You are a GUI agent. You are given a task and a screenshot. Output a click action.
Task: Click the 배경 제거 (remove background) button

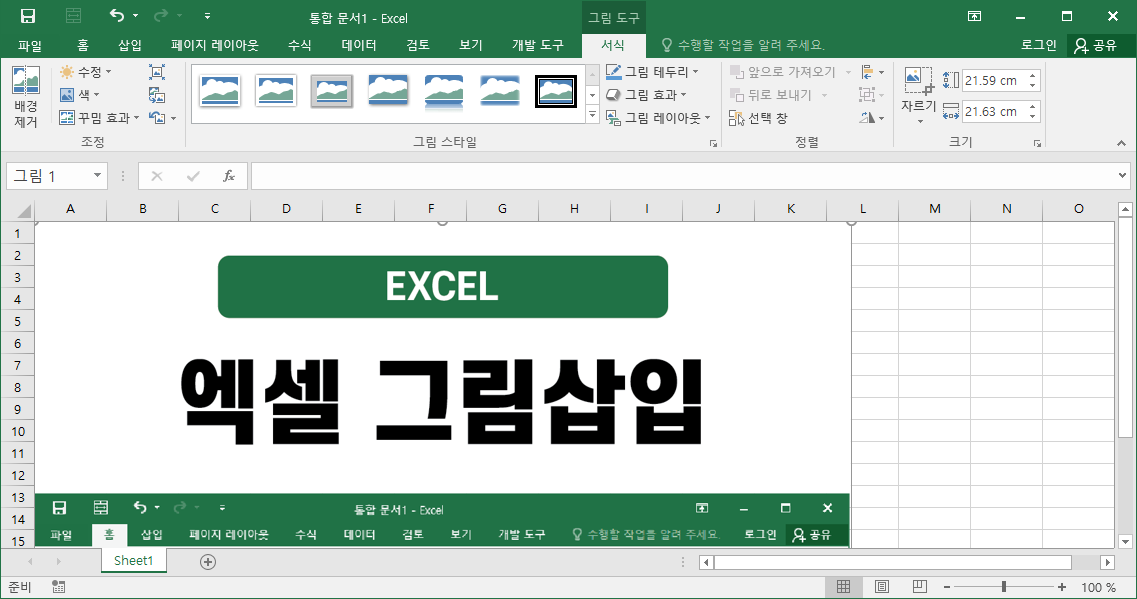(25, 97)
